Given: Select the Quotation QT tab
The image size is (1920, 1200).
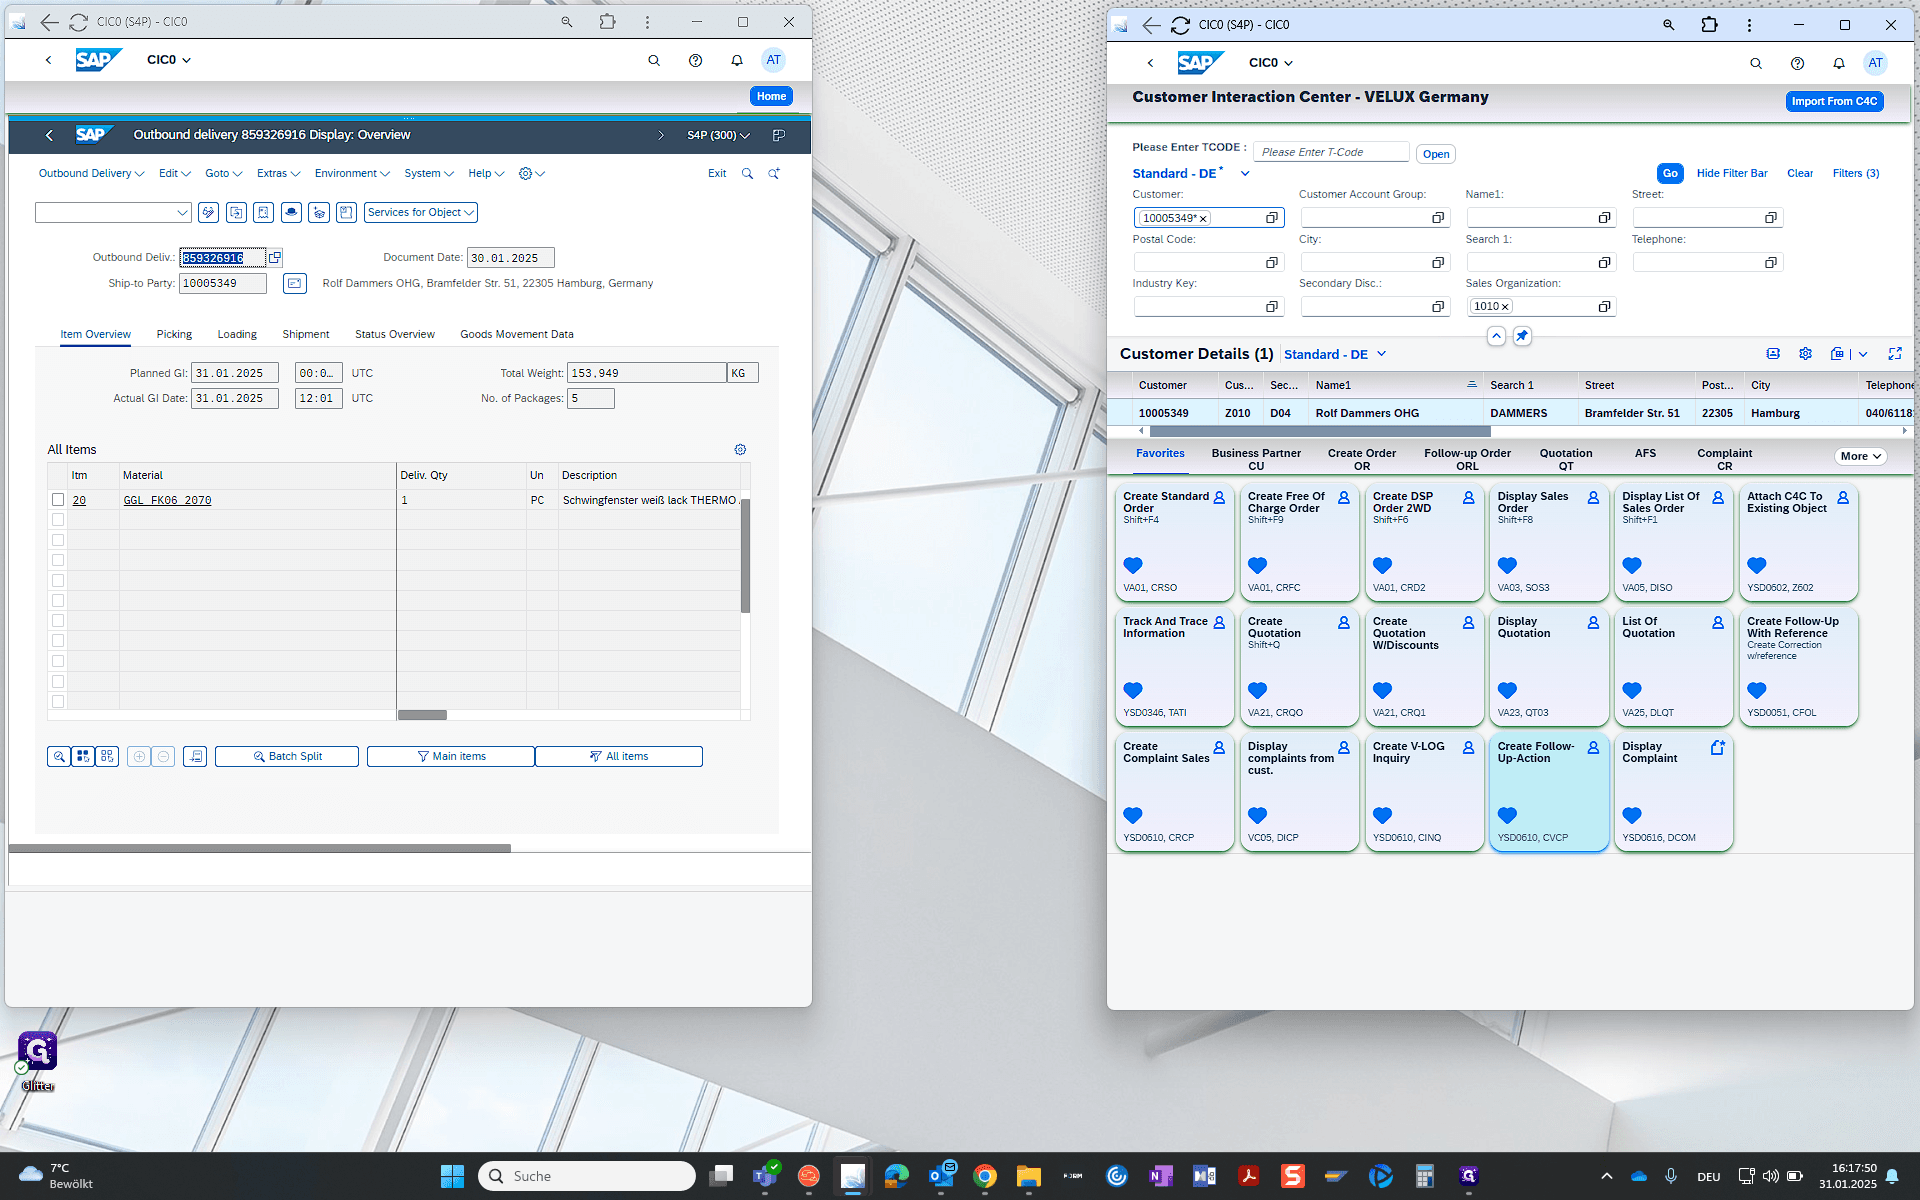Looking at the screenshot, I should [1566, 459].
